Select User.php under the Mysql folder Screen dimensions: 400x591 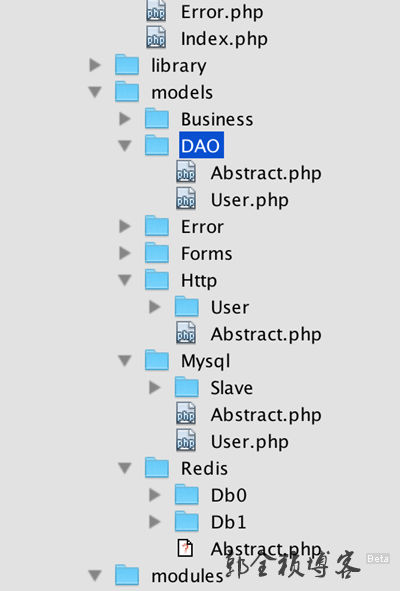(x=250, y=441)
